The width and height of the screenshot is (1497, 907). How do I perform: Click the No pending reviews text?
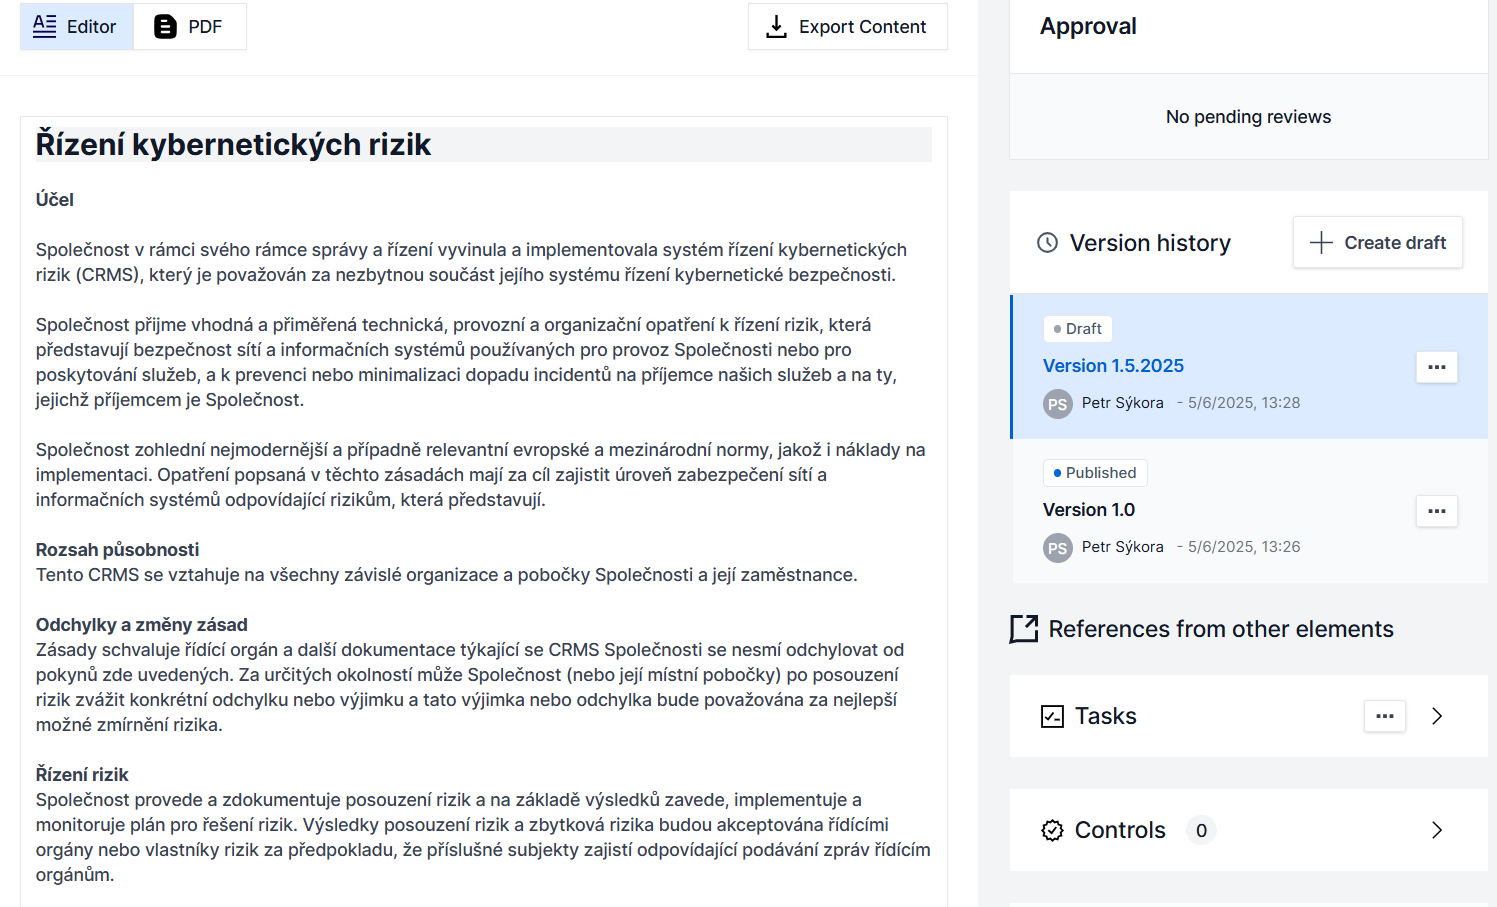pos(1248,117)
